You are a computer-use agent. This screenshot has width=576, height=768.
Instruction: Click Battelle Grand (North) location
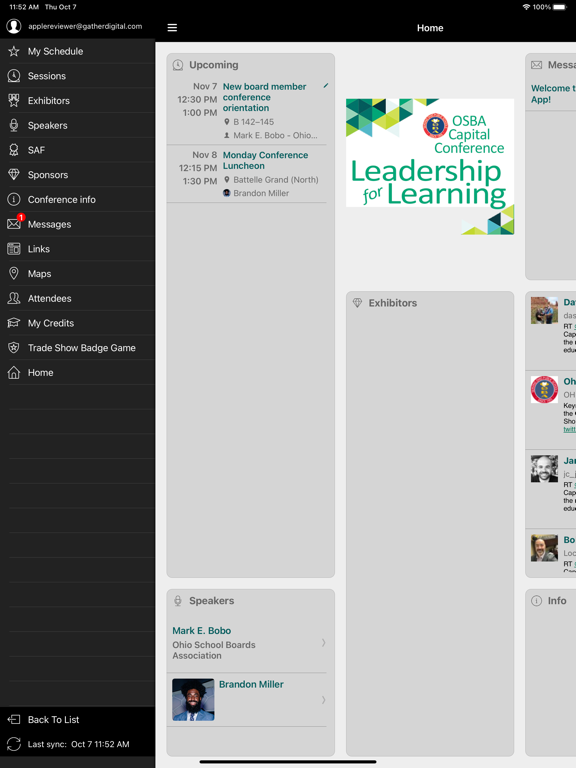click(276, 180)
